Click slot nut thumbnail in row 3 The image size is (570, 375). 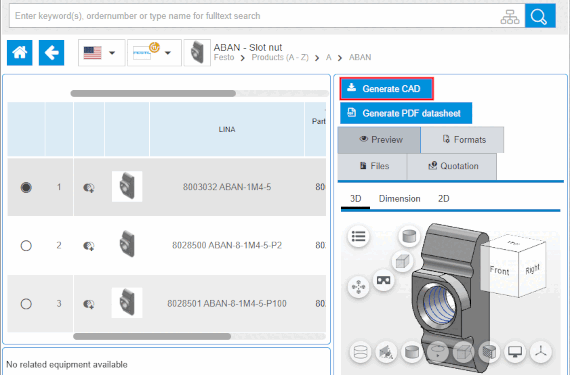(x=127, y=303)
